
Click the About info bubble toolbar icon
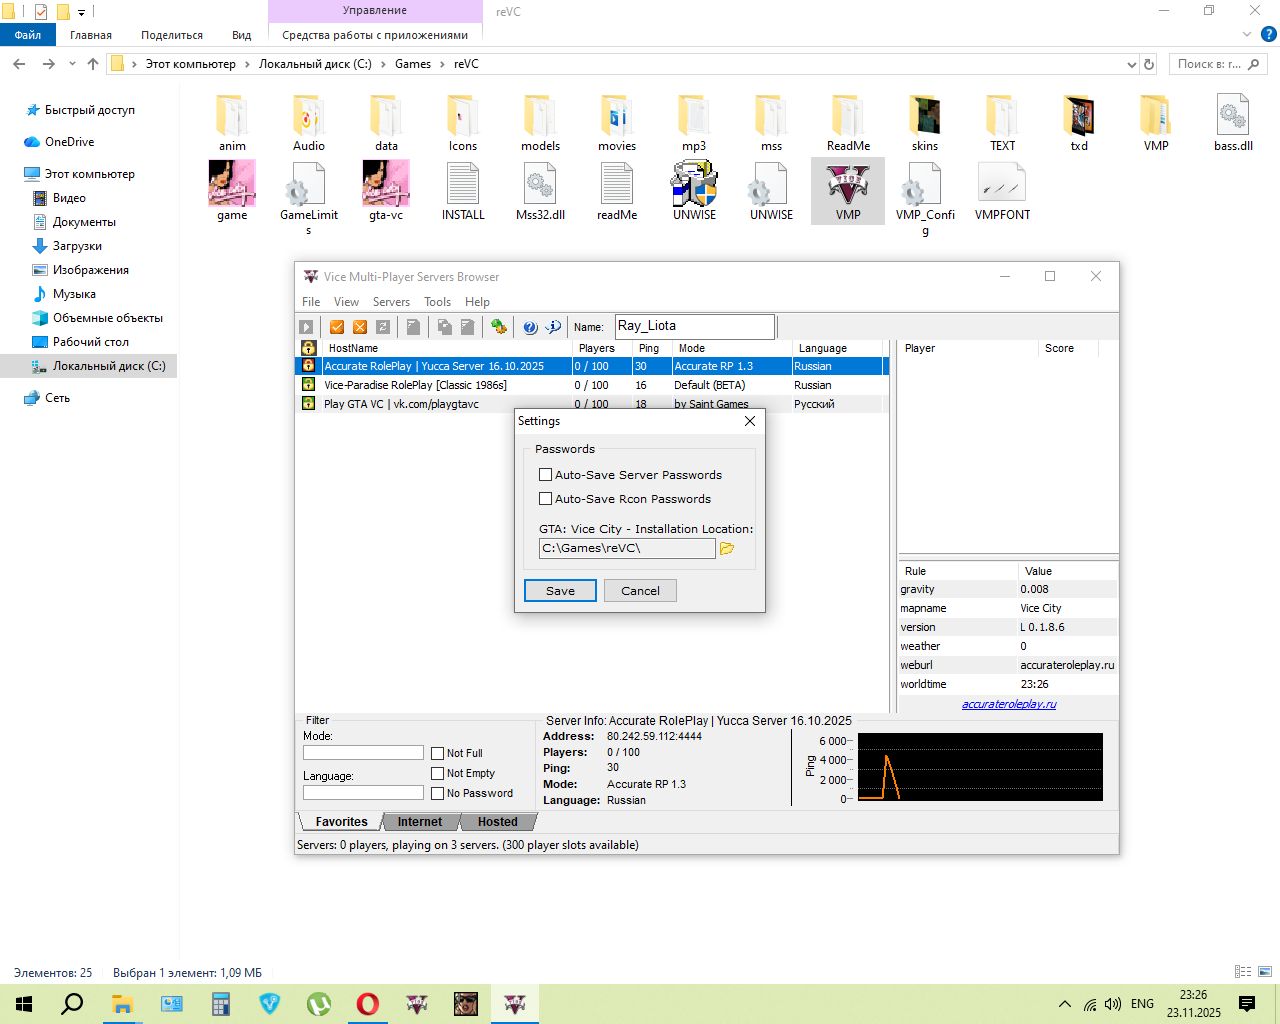pyautogui.click(x=553, y=327)
